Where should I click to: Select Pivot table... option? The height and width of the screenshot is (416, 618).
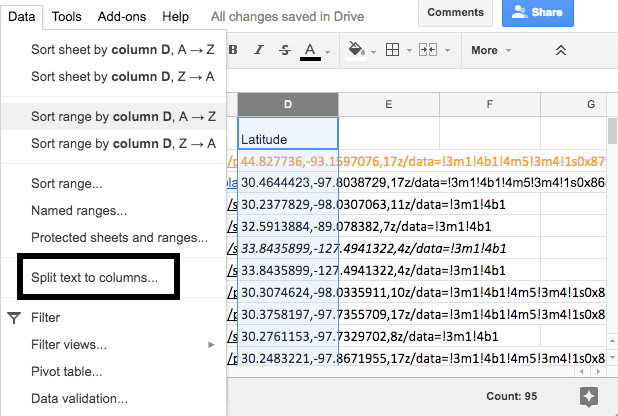[114, 371]
